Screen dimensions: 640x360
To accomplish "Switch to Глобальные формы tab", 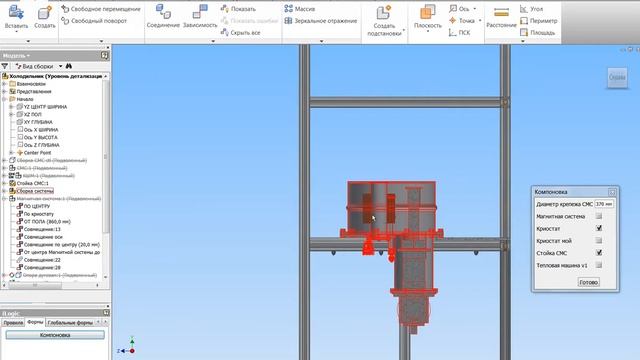I will pos(70,322).
